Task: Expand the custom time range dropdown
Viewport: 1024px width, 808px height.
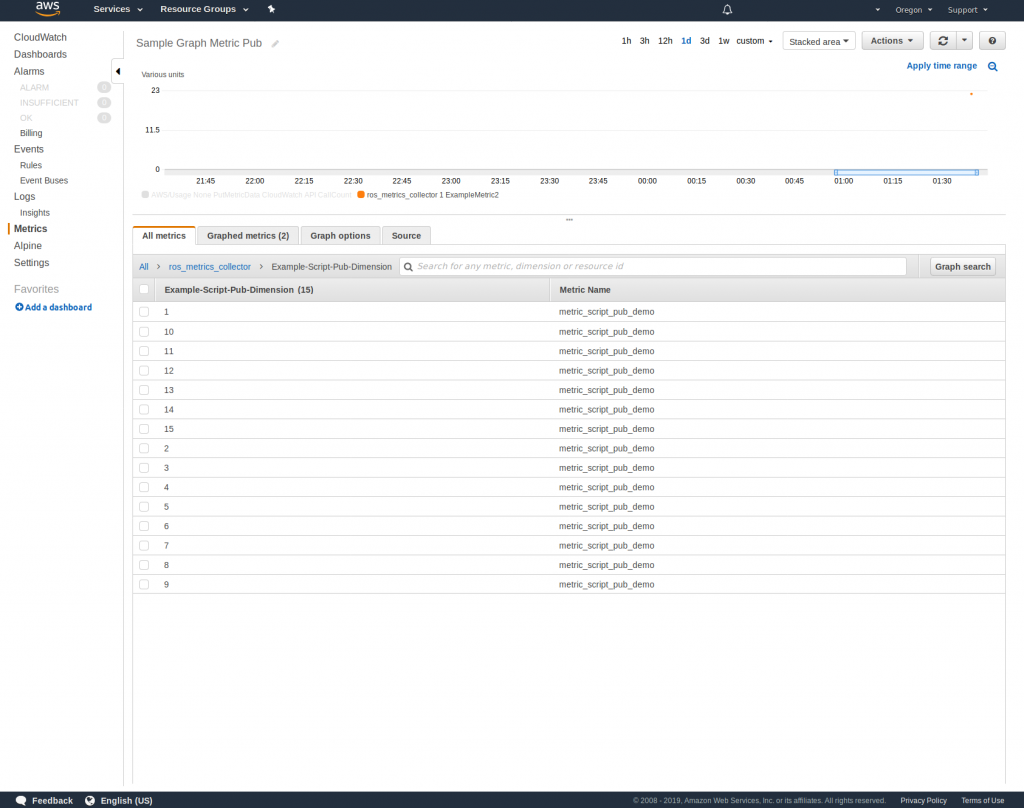Action: (x=754, y=41)
